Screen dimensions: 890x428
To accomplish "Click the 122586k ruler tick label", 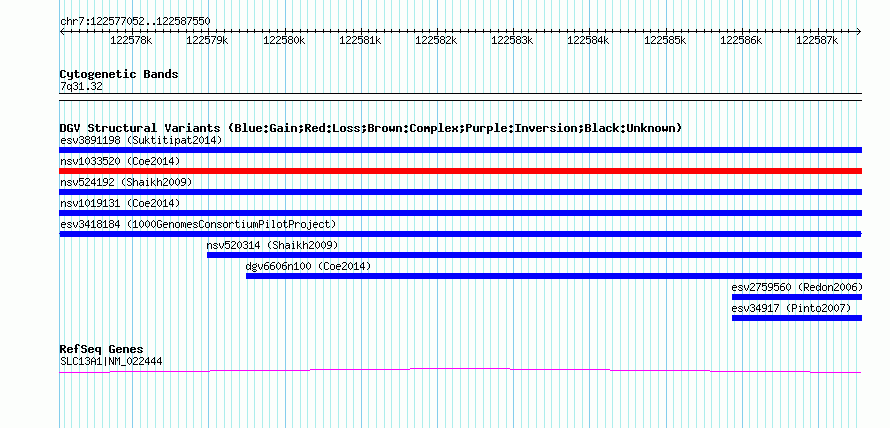I will point(741,40).
